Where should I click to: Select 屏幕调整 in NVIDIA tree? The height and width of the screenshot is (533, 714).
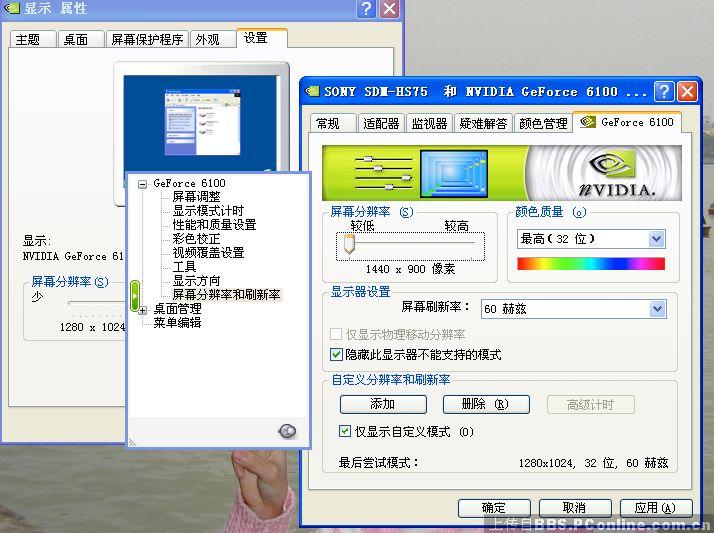coord(196,197)
